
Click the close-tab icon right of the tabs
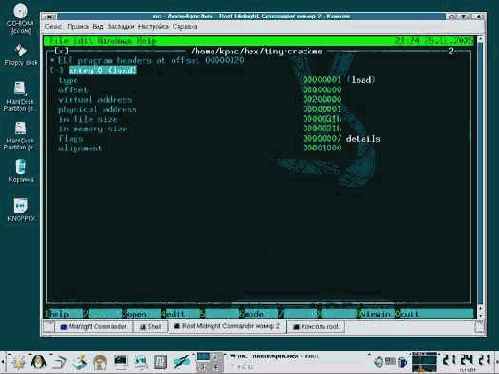pyautogui.click(x=479, y=327)
